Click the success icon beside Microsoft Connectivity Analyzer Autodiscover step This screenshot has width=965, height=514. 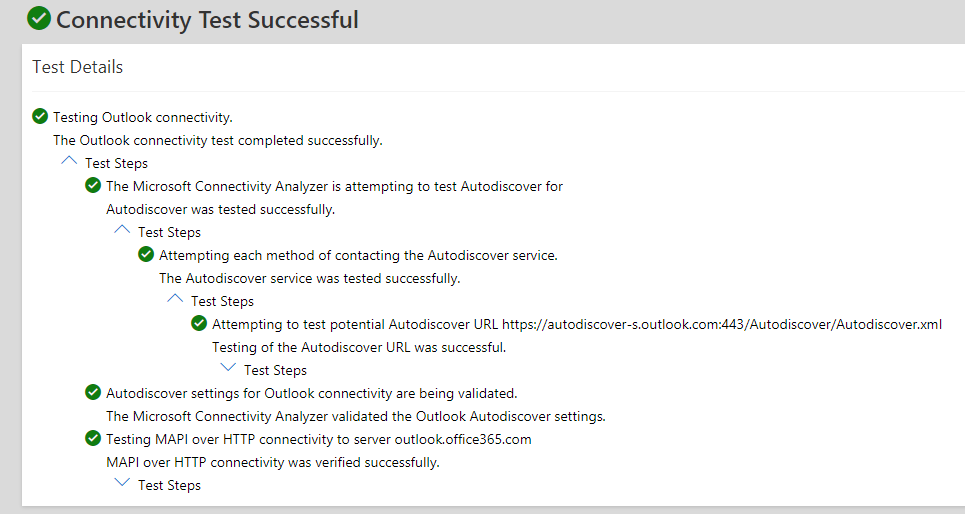[93, 185]
